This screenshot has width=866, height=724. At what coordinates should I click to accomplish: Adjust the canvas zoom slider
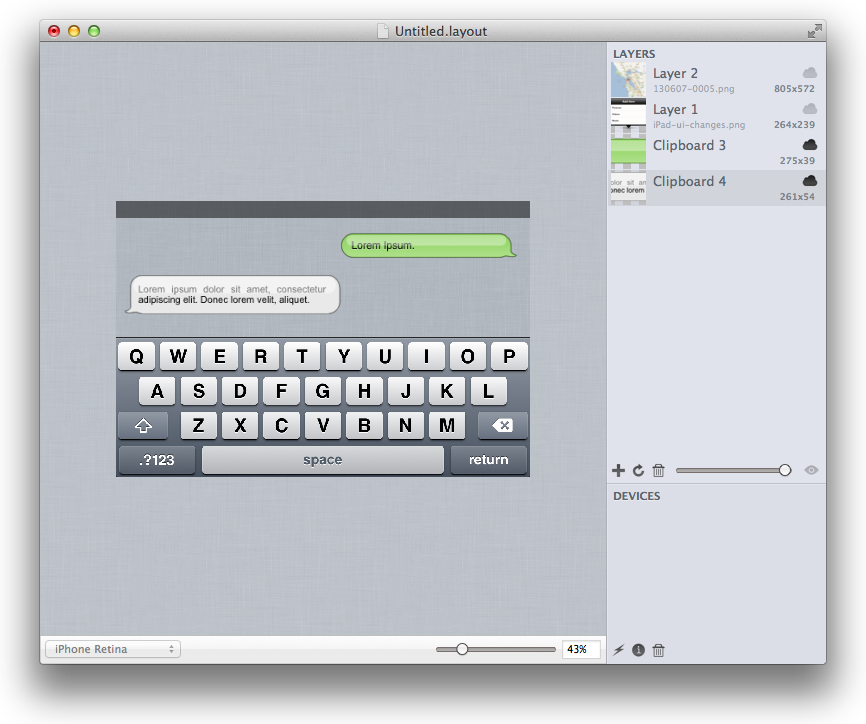pos(495,649)
